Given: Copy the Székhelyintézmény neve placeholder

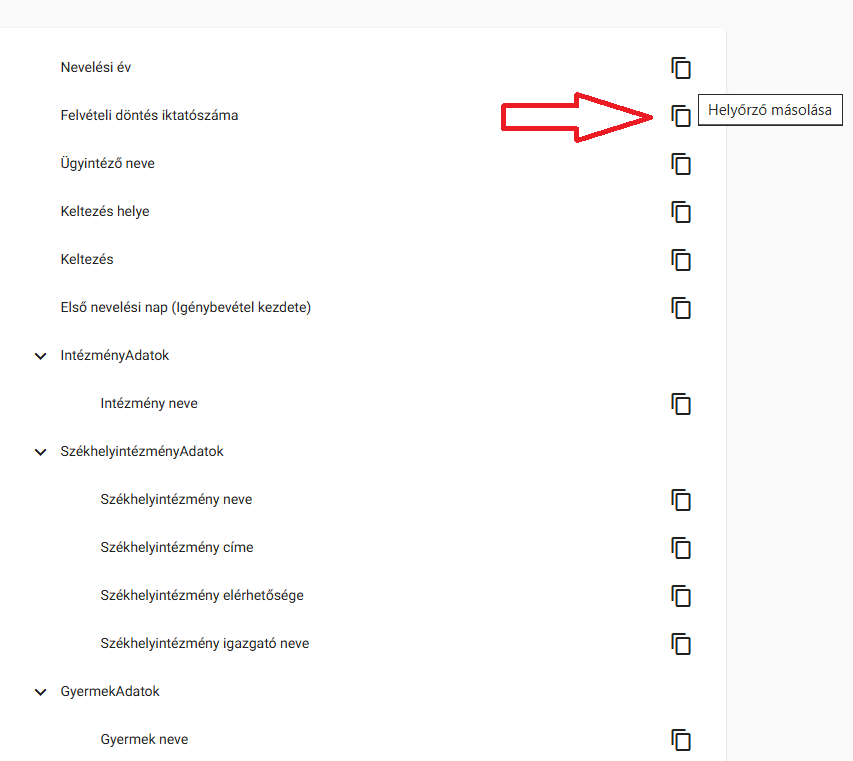Looking at the screenshot, I should [x=681, y=500].
